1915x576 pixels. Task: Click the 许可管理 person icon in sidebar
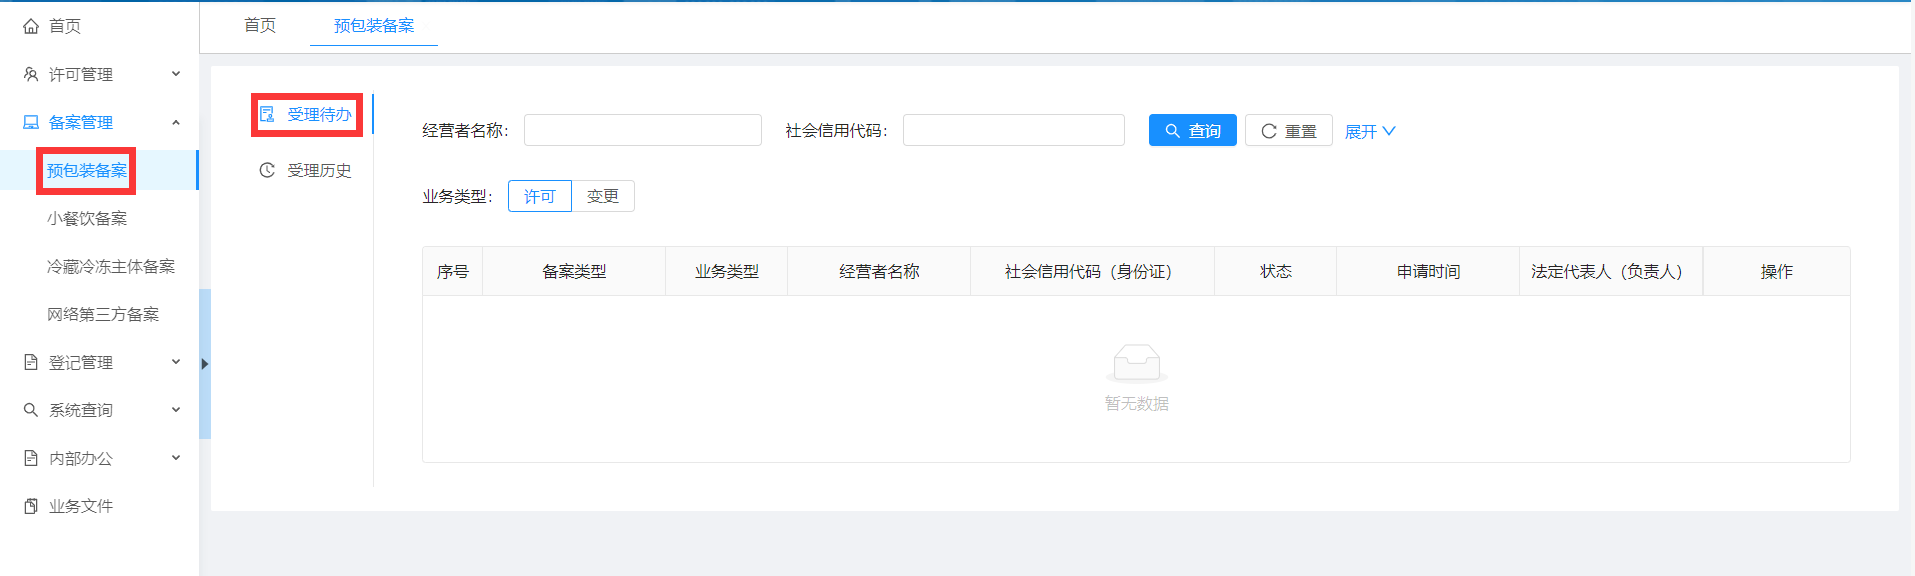tap(31, 74)
